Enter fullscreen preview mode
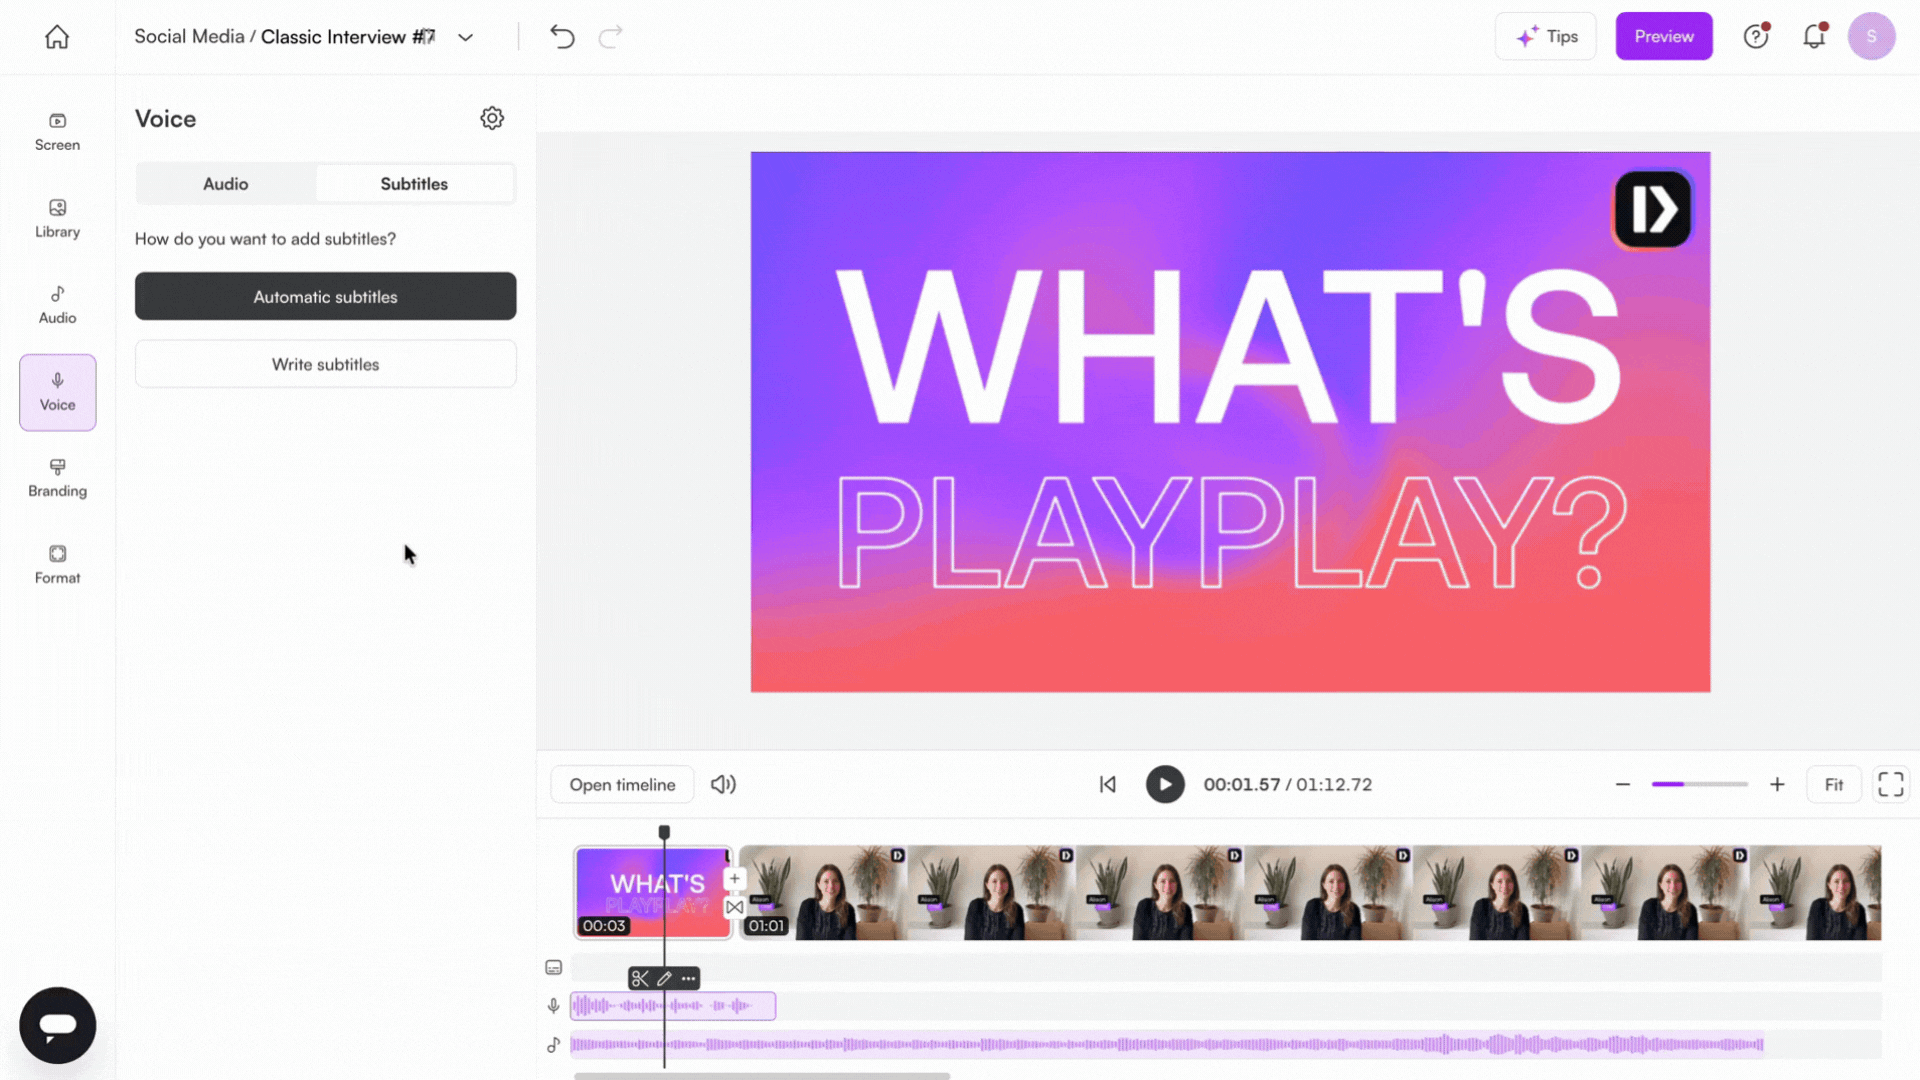 (x=1890, y=785)
